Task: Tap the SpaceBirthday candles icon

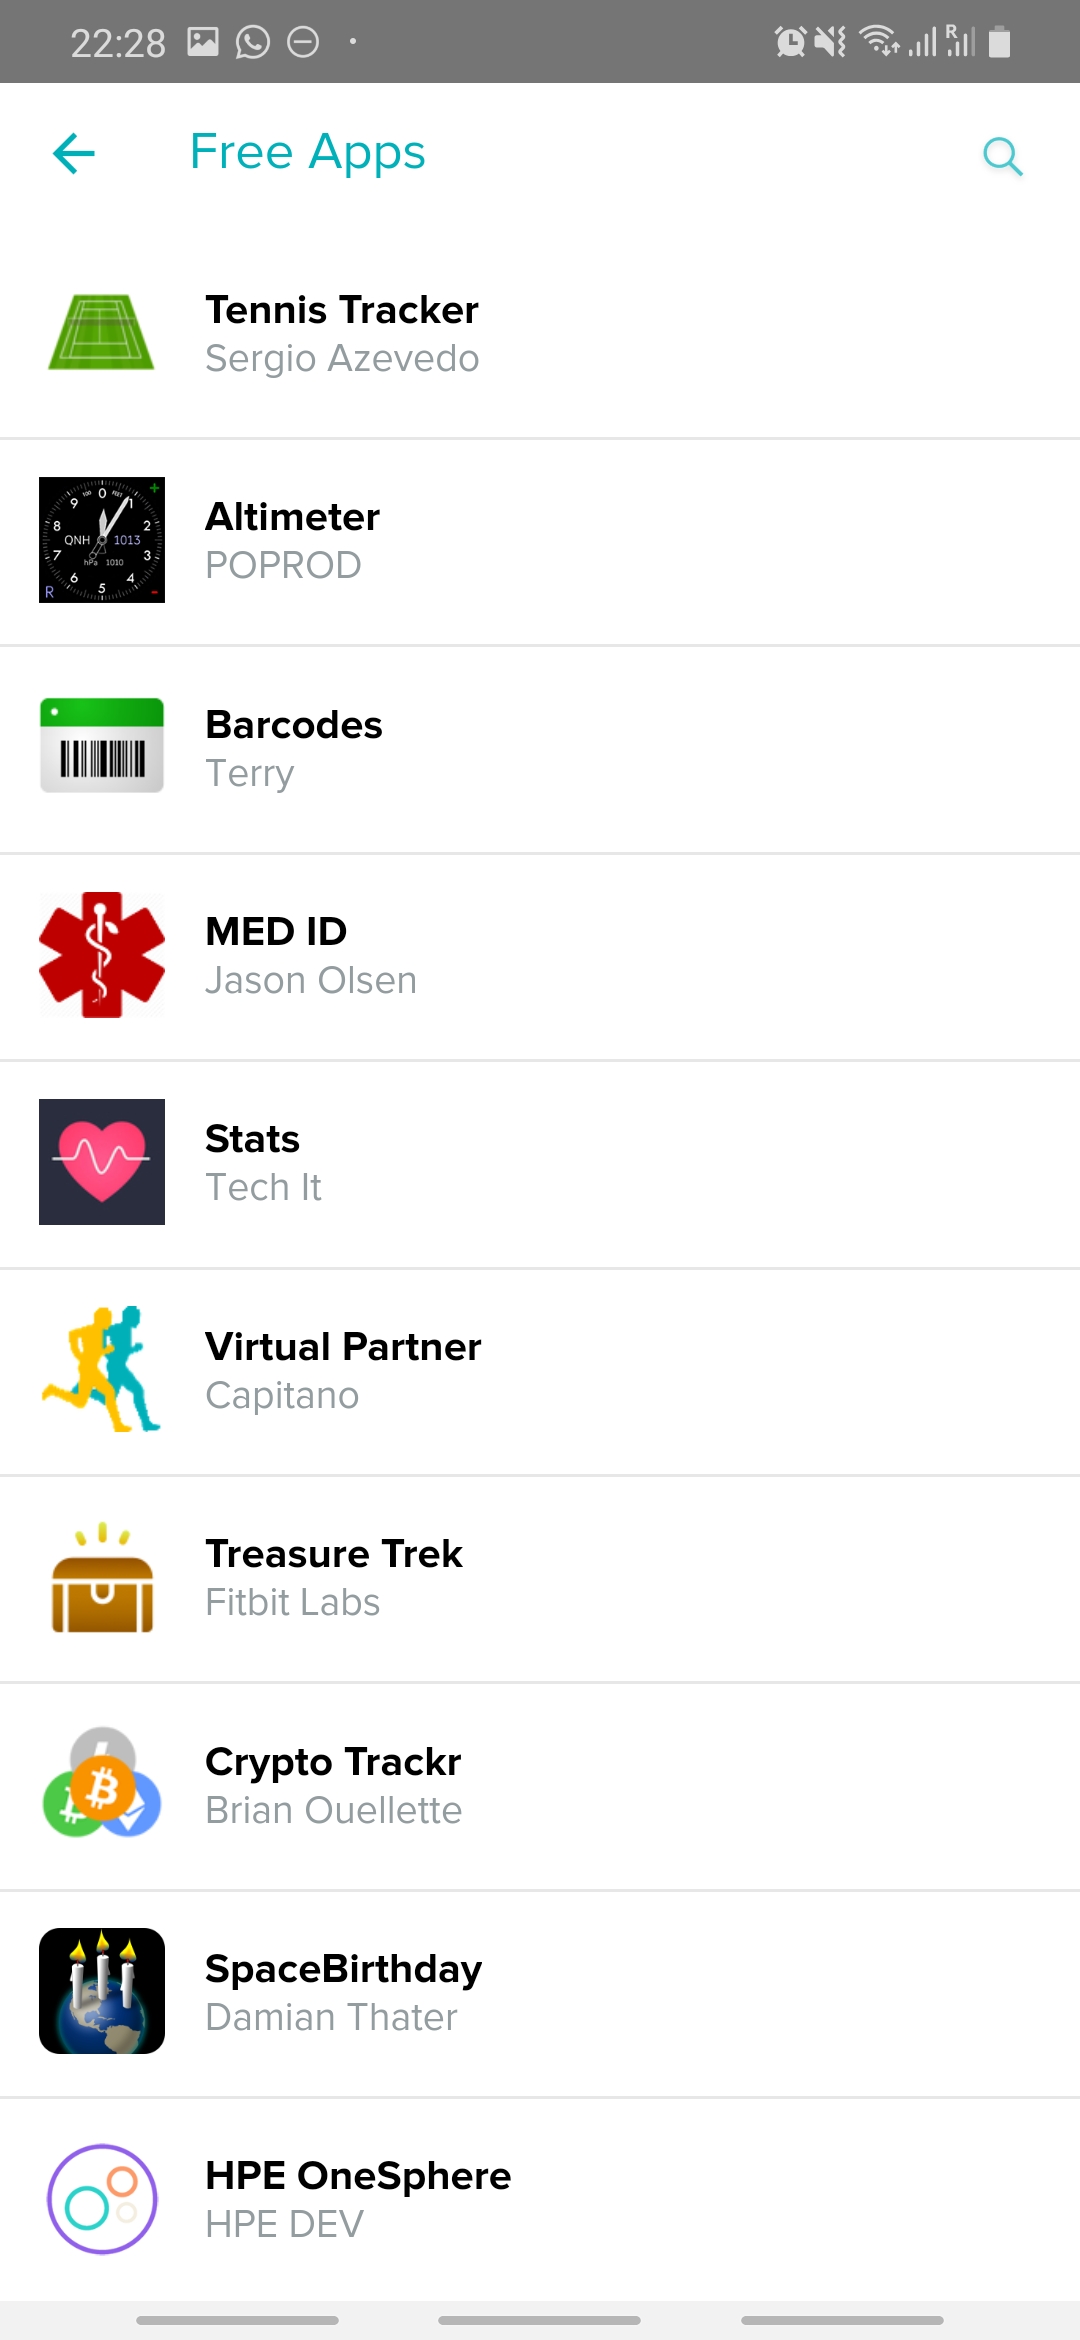Action: click(x=102, y=1991)
